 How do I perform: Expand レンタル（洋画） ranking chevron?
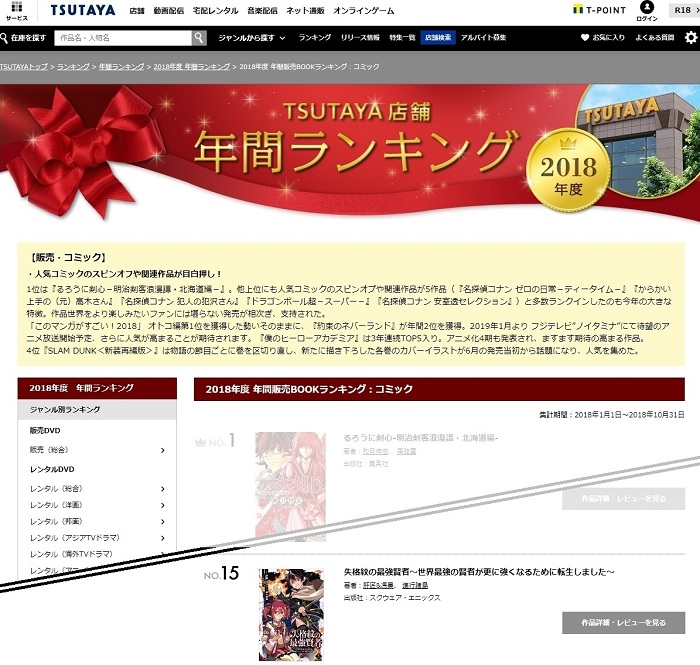click(163, 505)
